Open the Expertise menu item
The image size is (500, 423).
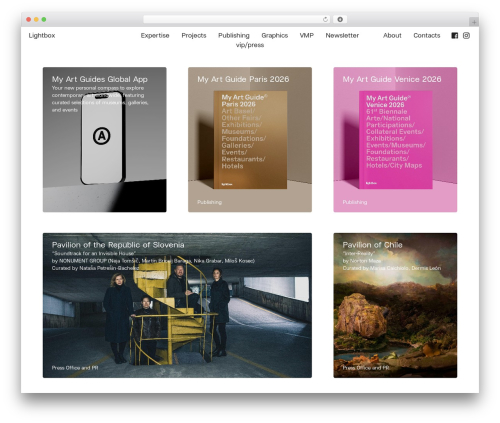pyautogui.click(x=155, y=35)
